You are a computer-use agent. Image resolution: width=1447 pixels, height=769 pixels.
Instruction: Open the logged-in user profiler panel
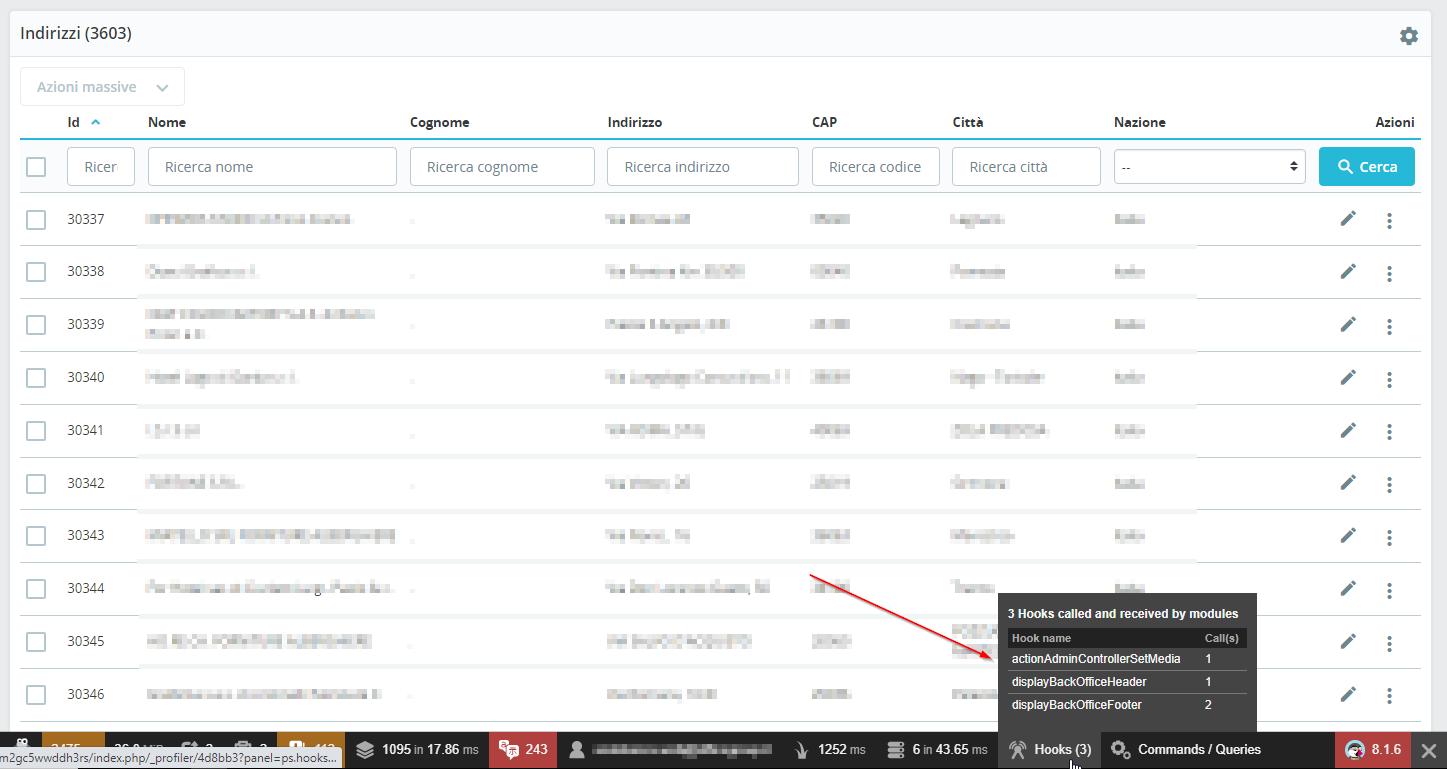pyautogui.click(x=671, y=750)
